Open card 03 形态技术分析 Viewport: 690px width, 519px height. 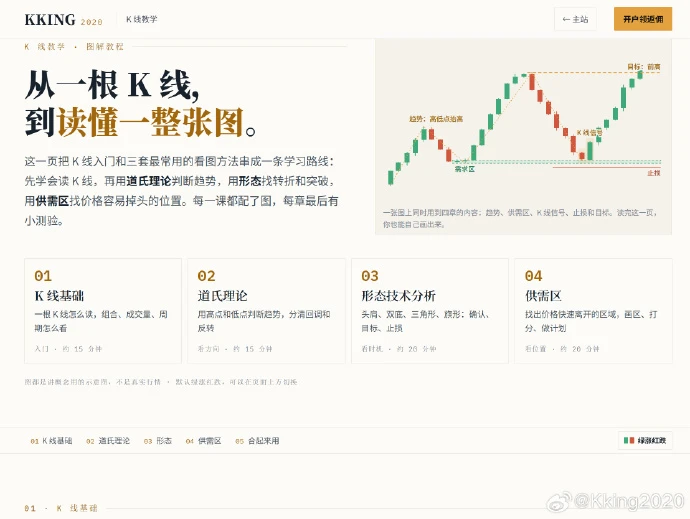click(x=430, y=311)
